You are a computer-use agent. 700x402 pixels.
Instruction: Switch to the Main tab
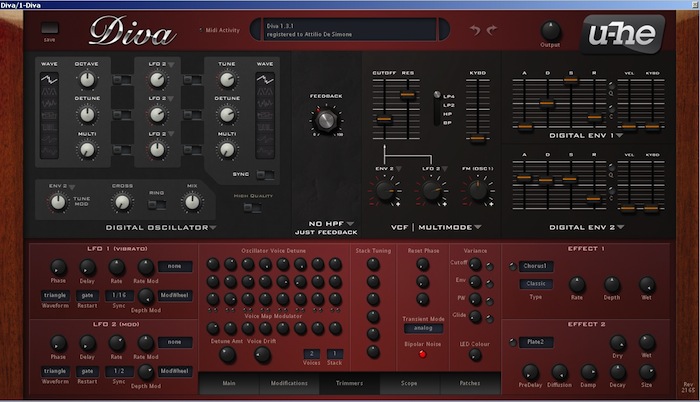pyautogui.click(x=229, y=383)
